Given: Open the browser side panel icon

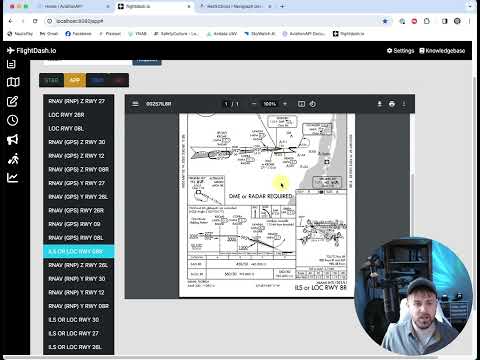Looking at the screenshot, I should tap(444, 21).
